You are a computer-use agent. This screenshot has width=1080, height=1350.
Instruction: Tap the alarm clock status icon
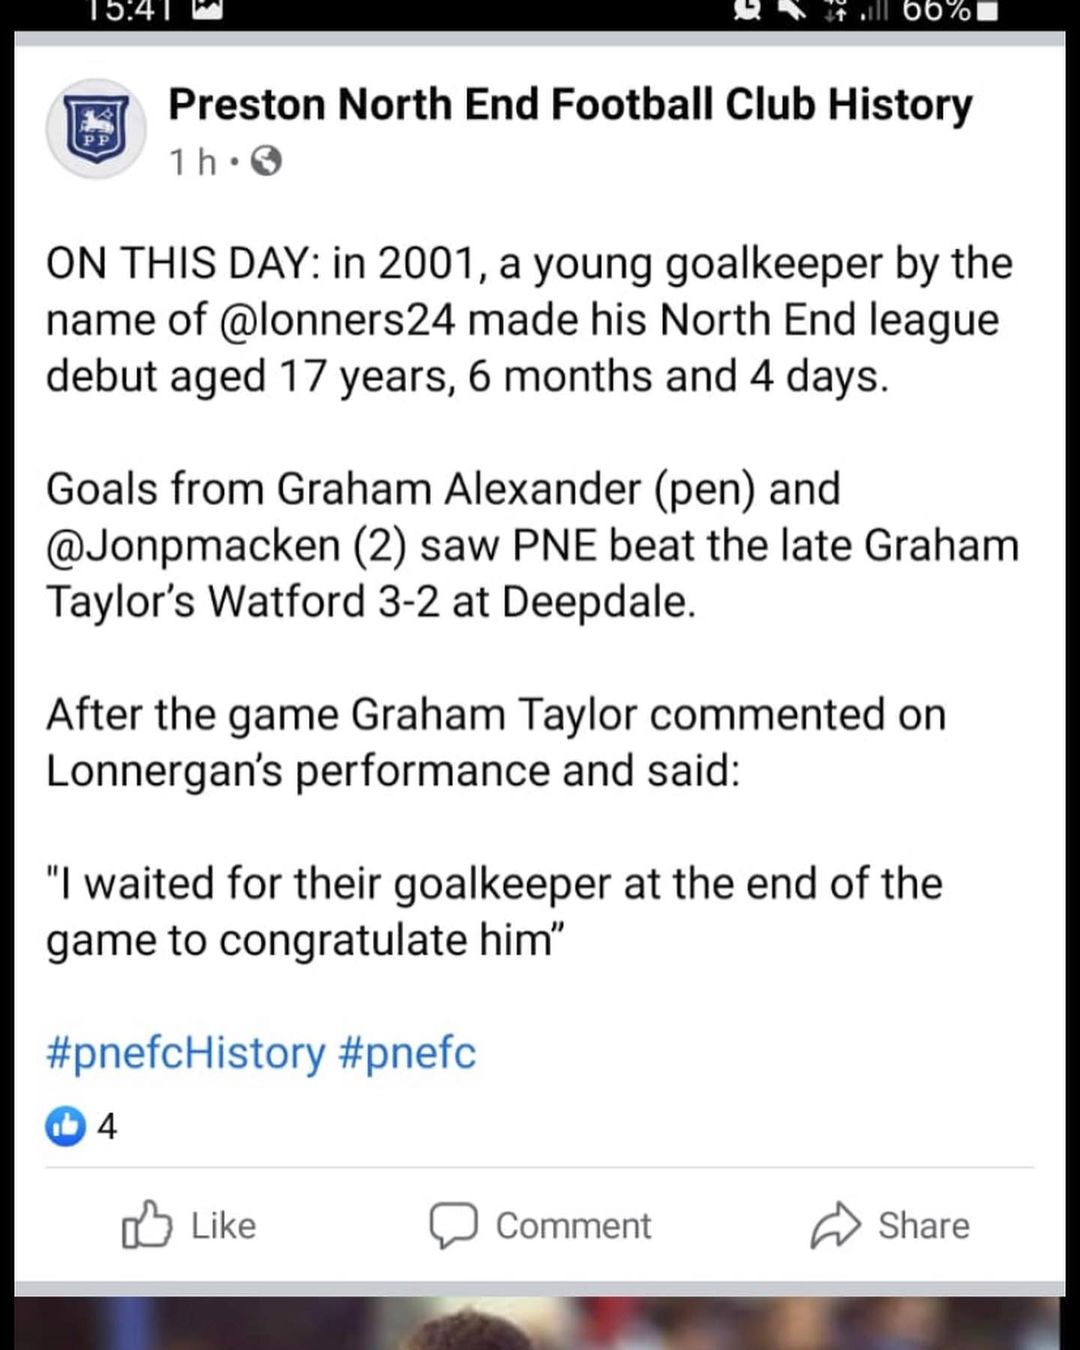[x=746, y=8]
